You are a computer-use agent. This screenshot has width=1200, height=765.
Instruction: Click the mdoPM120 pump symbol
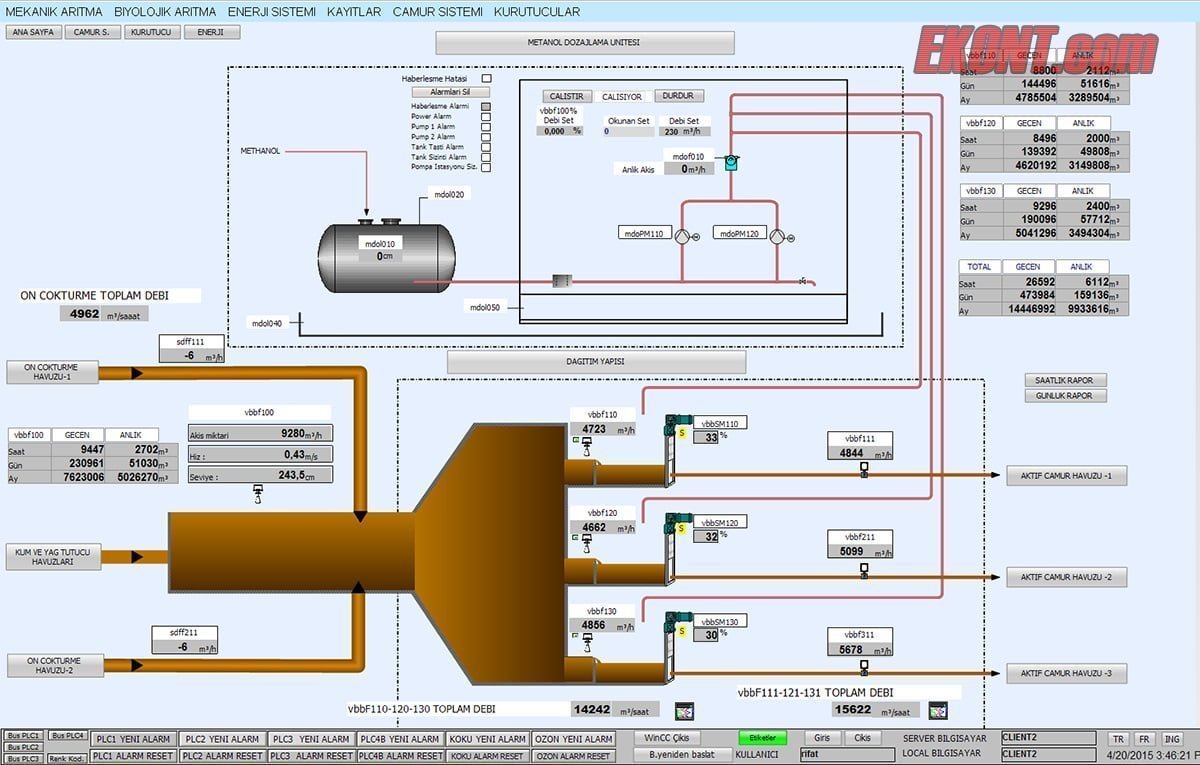coord(778,237)
